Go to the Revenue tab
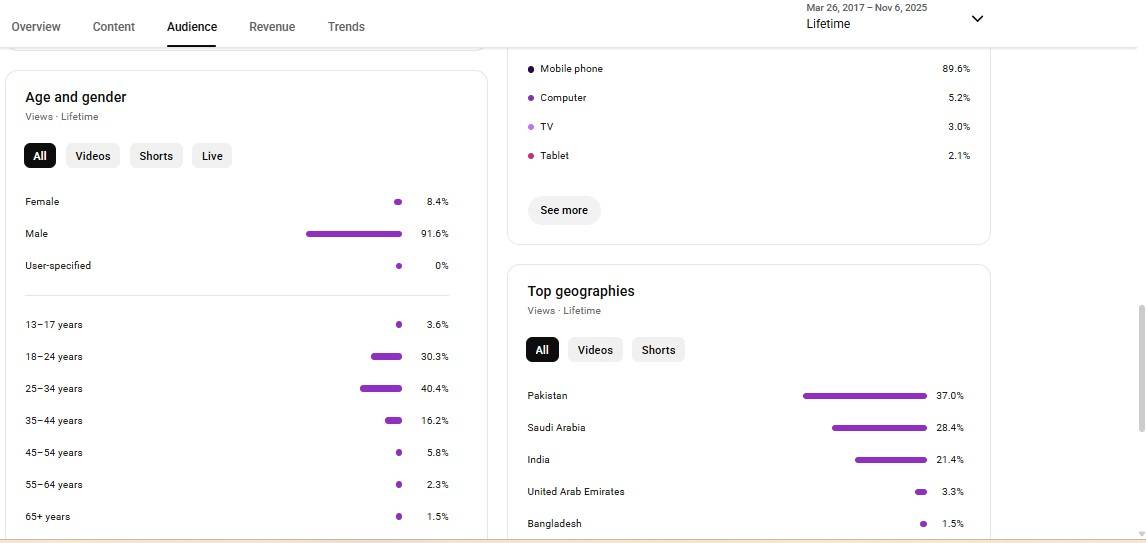 272,27
